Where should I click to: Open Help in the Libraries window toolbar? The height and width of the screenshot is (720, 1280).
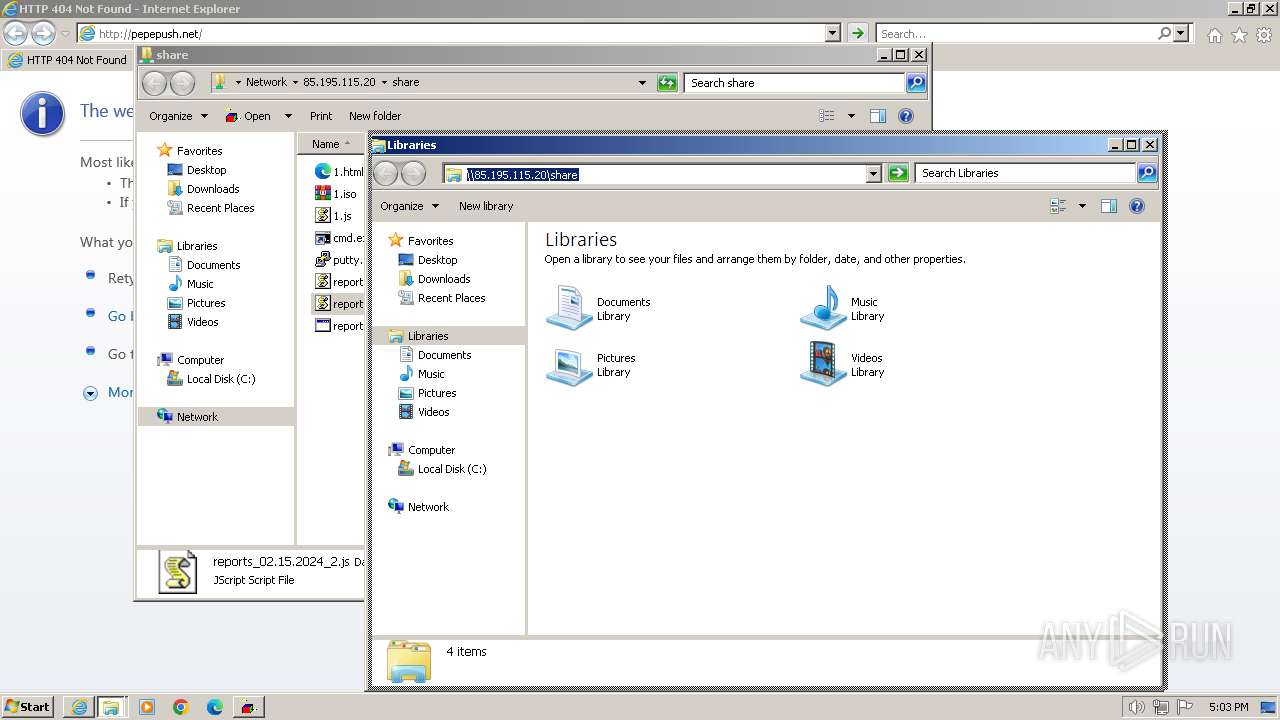[x=1137, y=206]
